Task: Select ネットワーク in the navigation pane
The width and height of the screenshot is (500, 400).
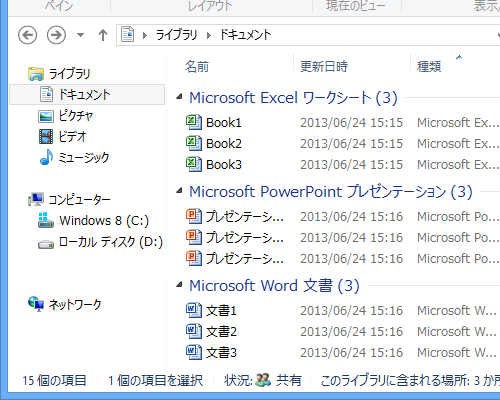Action: pos(75,304)
